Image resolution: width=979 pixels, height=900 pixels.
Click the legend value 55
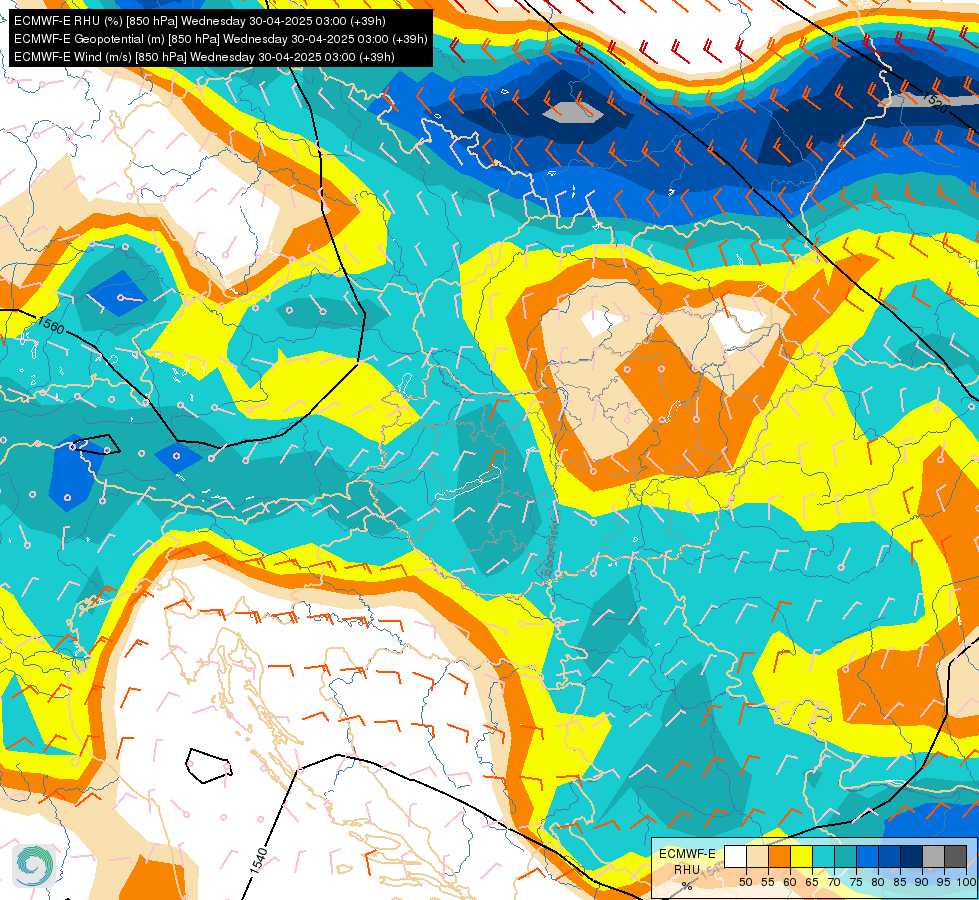[768, 882]
